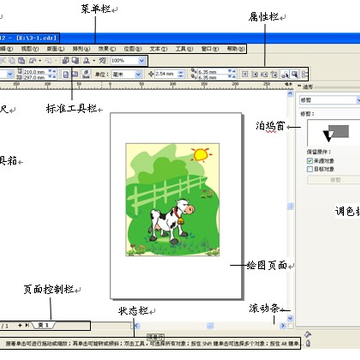Click the Cut icon in standard toolbar
Viewport: 360px width, 360px height.
pyautogui.click(x=3, y=61)
